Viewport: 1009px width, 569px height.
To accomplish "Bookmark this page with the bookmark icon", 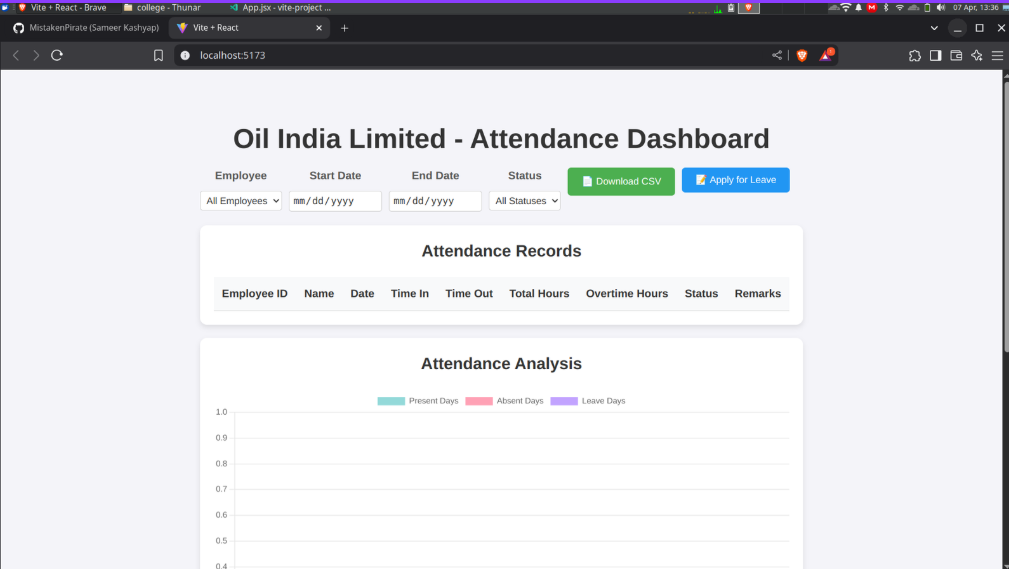I will (158, 55).
